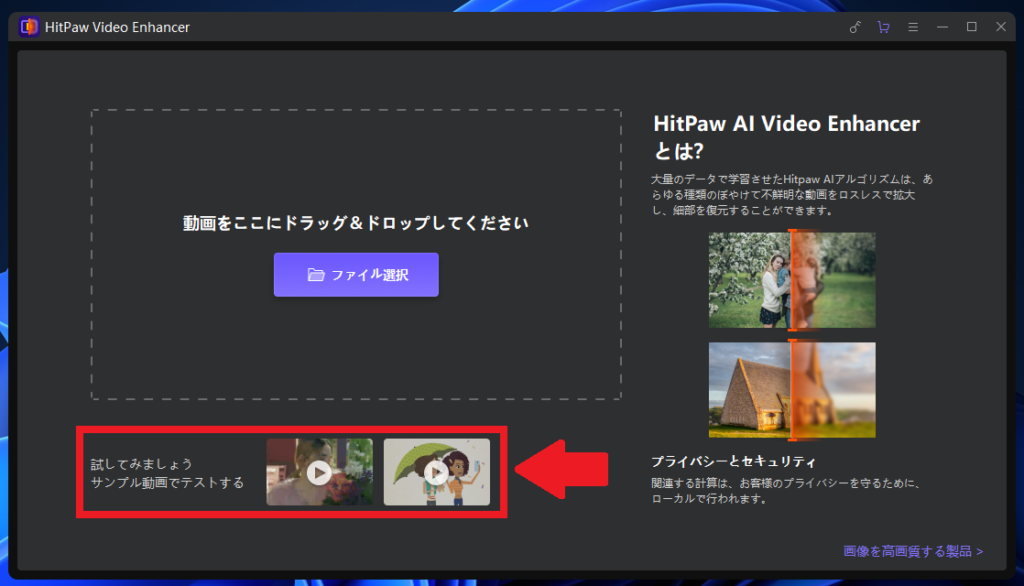The width and height of the screenshot is (1024, 586).
Task: Click the プライバシーとセキュリティ heading
Action: click(x=733, y=461)
